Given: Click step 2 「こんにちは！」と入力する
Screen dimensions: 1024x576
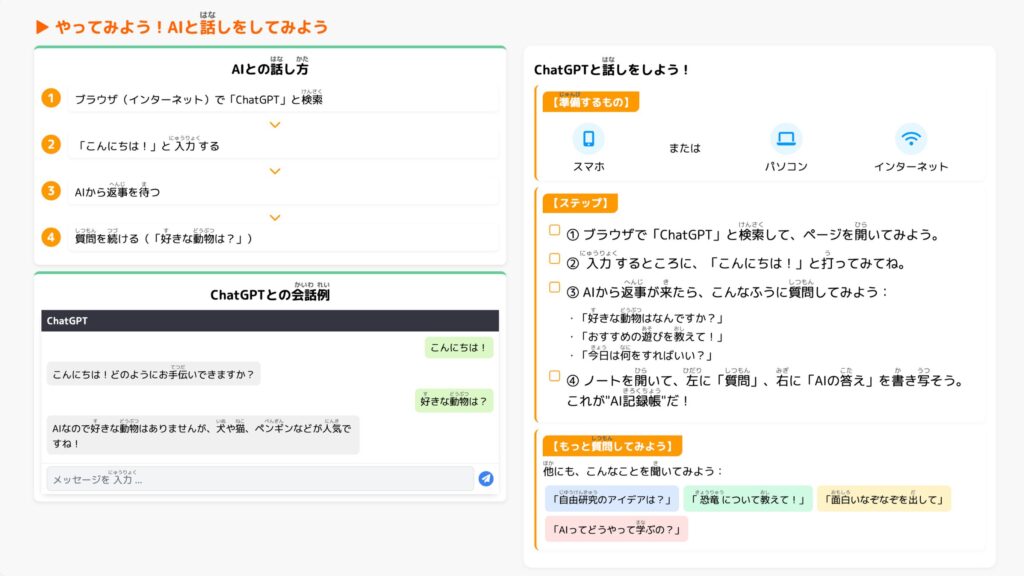Looking at the screenshot, I should point(283,146).
